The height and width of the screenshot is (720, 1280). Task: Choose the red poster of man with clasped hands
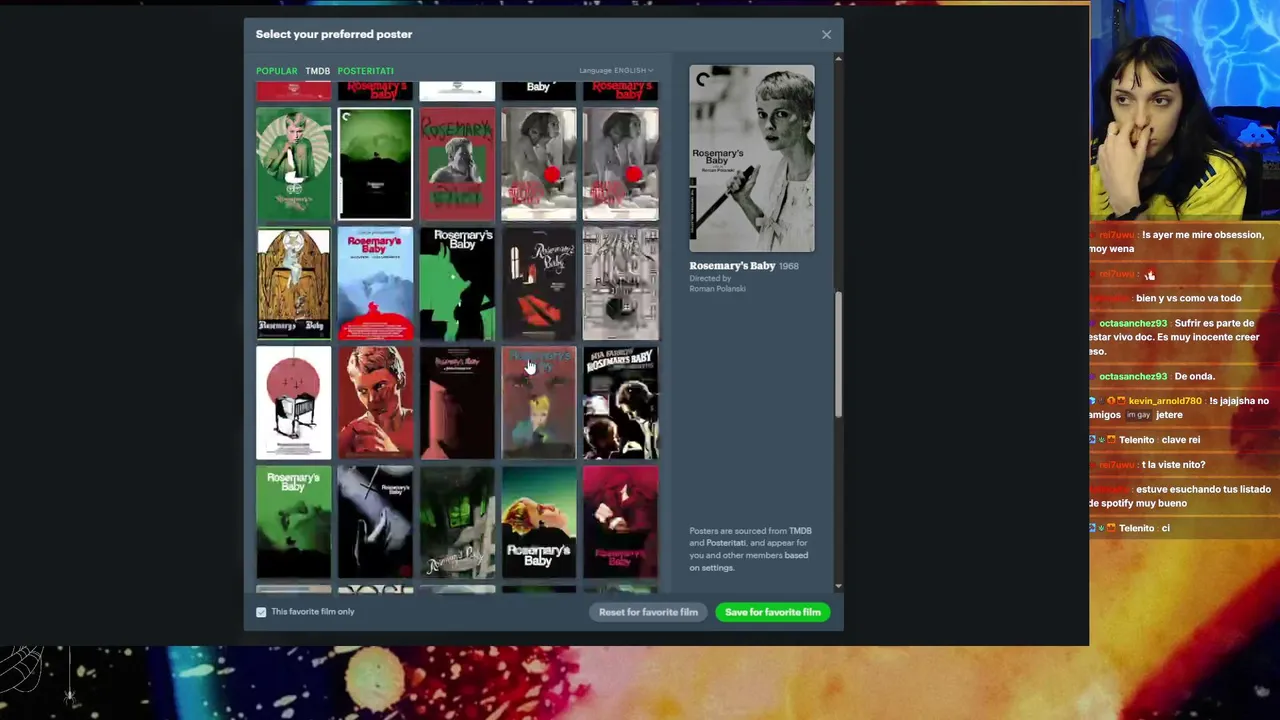click(x=375, y=403)
